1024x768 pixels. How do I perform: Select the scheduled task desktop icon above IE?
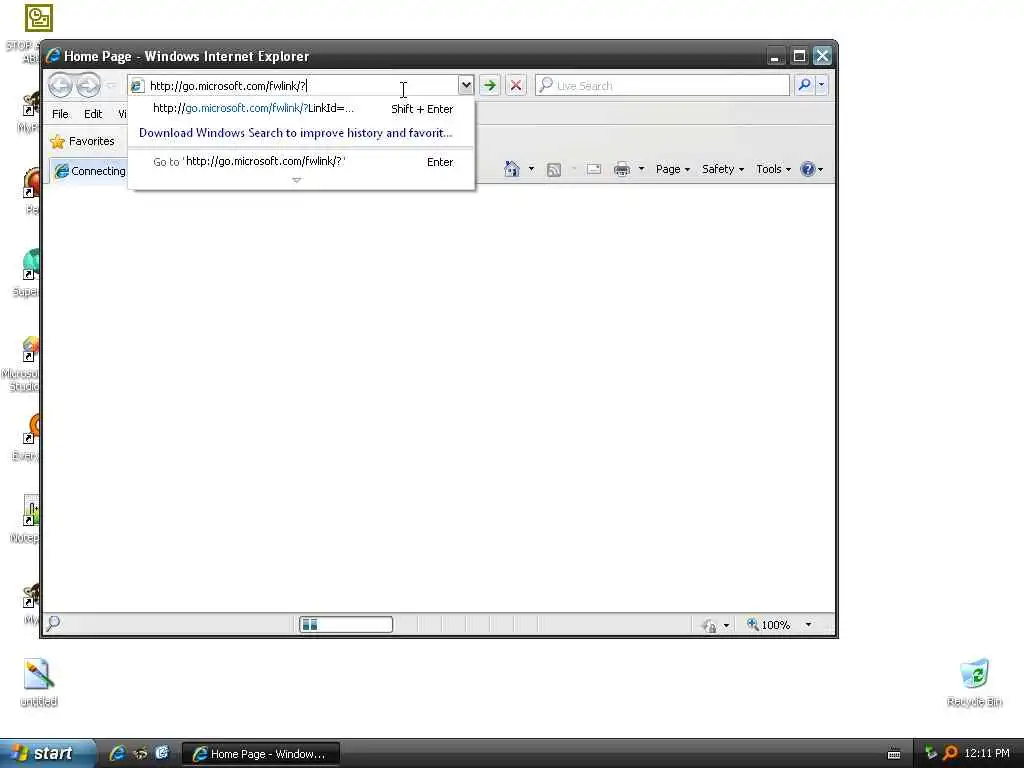tap(39, 18)
